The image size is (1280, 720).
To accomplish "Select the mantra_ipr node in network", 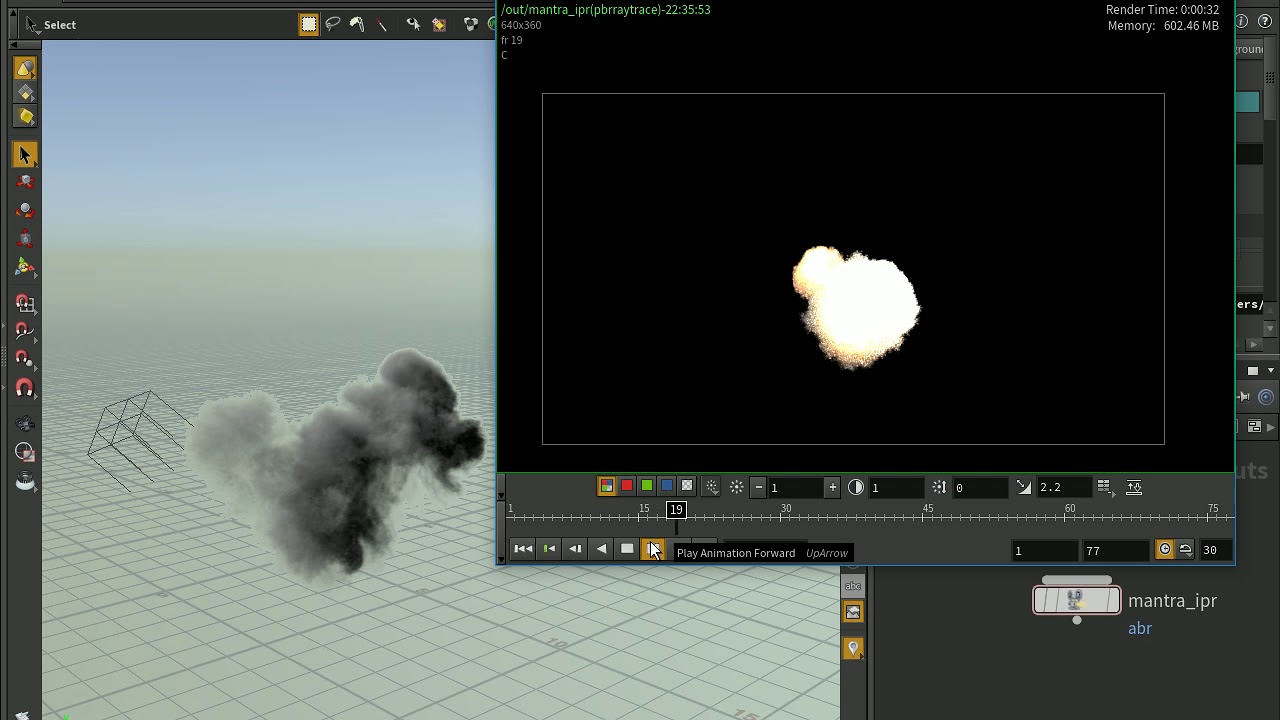I will coord(1077,600).
